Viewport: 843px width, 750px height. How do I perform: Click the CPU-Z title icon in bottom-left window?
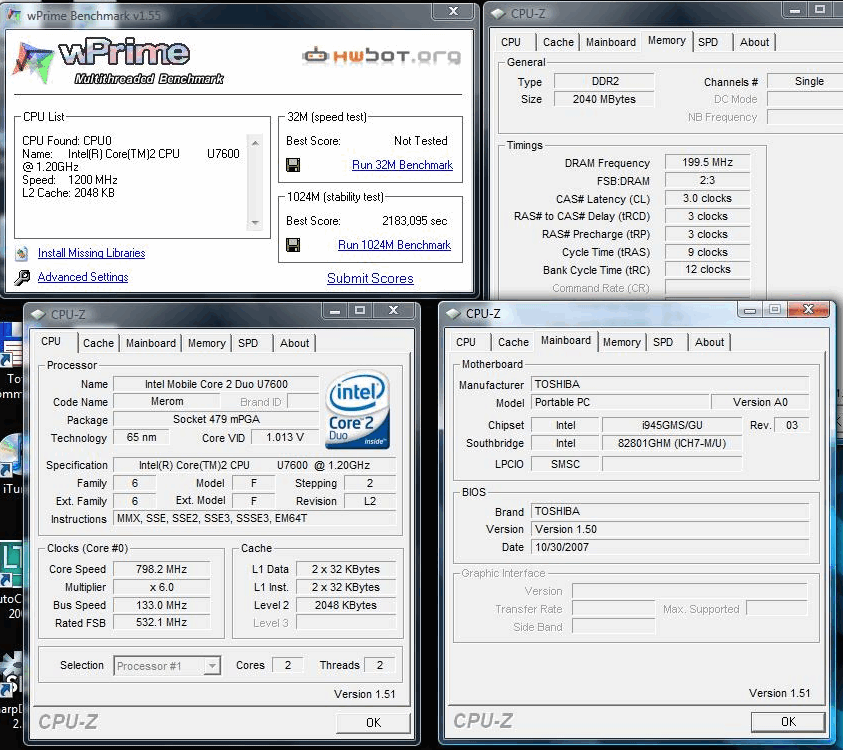[38, 315]
